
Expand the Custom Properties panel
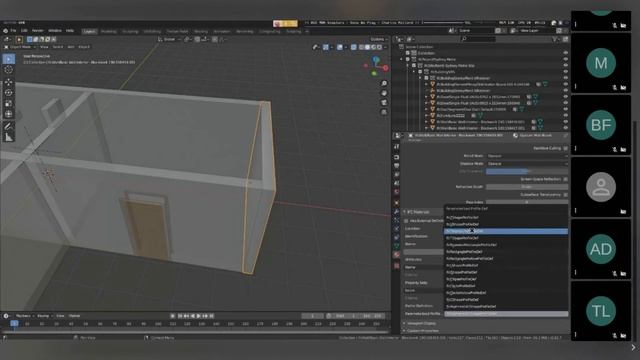(x=422, y=331)
